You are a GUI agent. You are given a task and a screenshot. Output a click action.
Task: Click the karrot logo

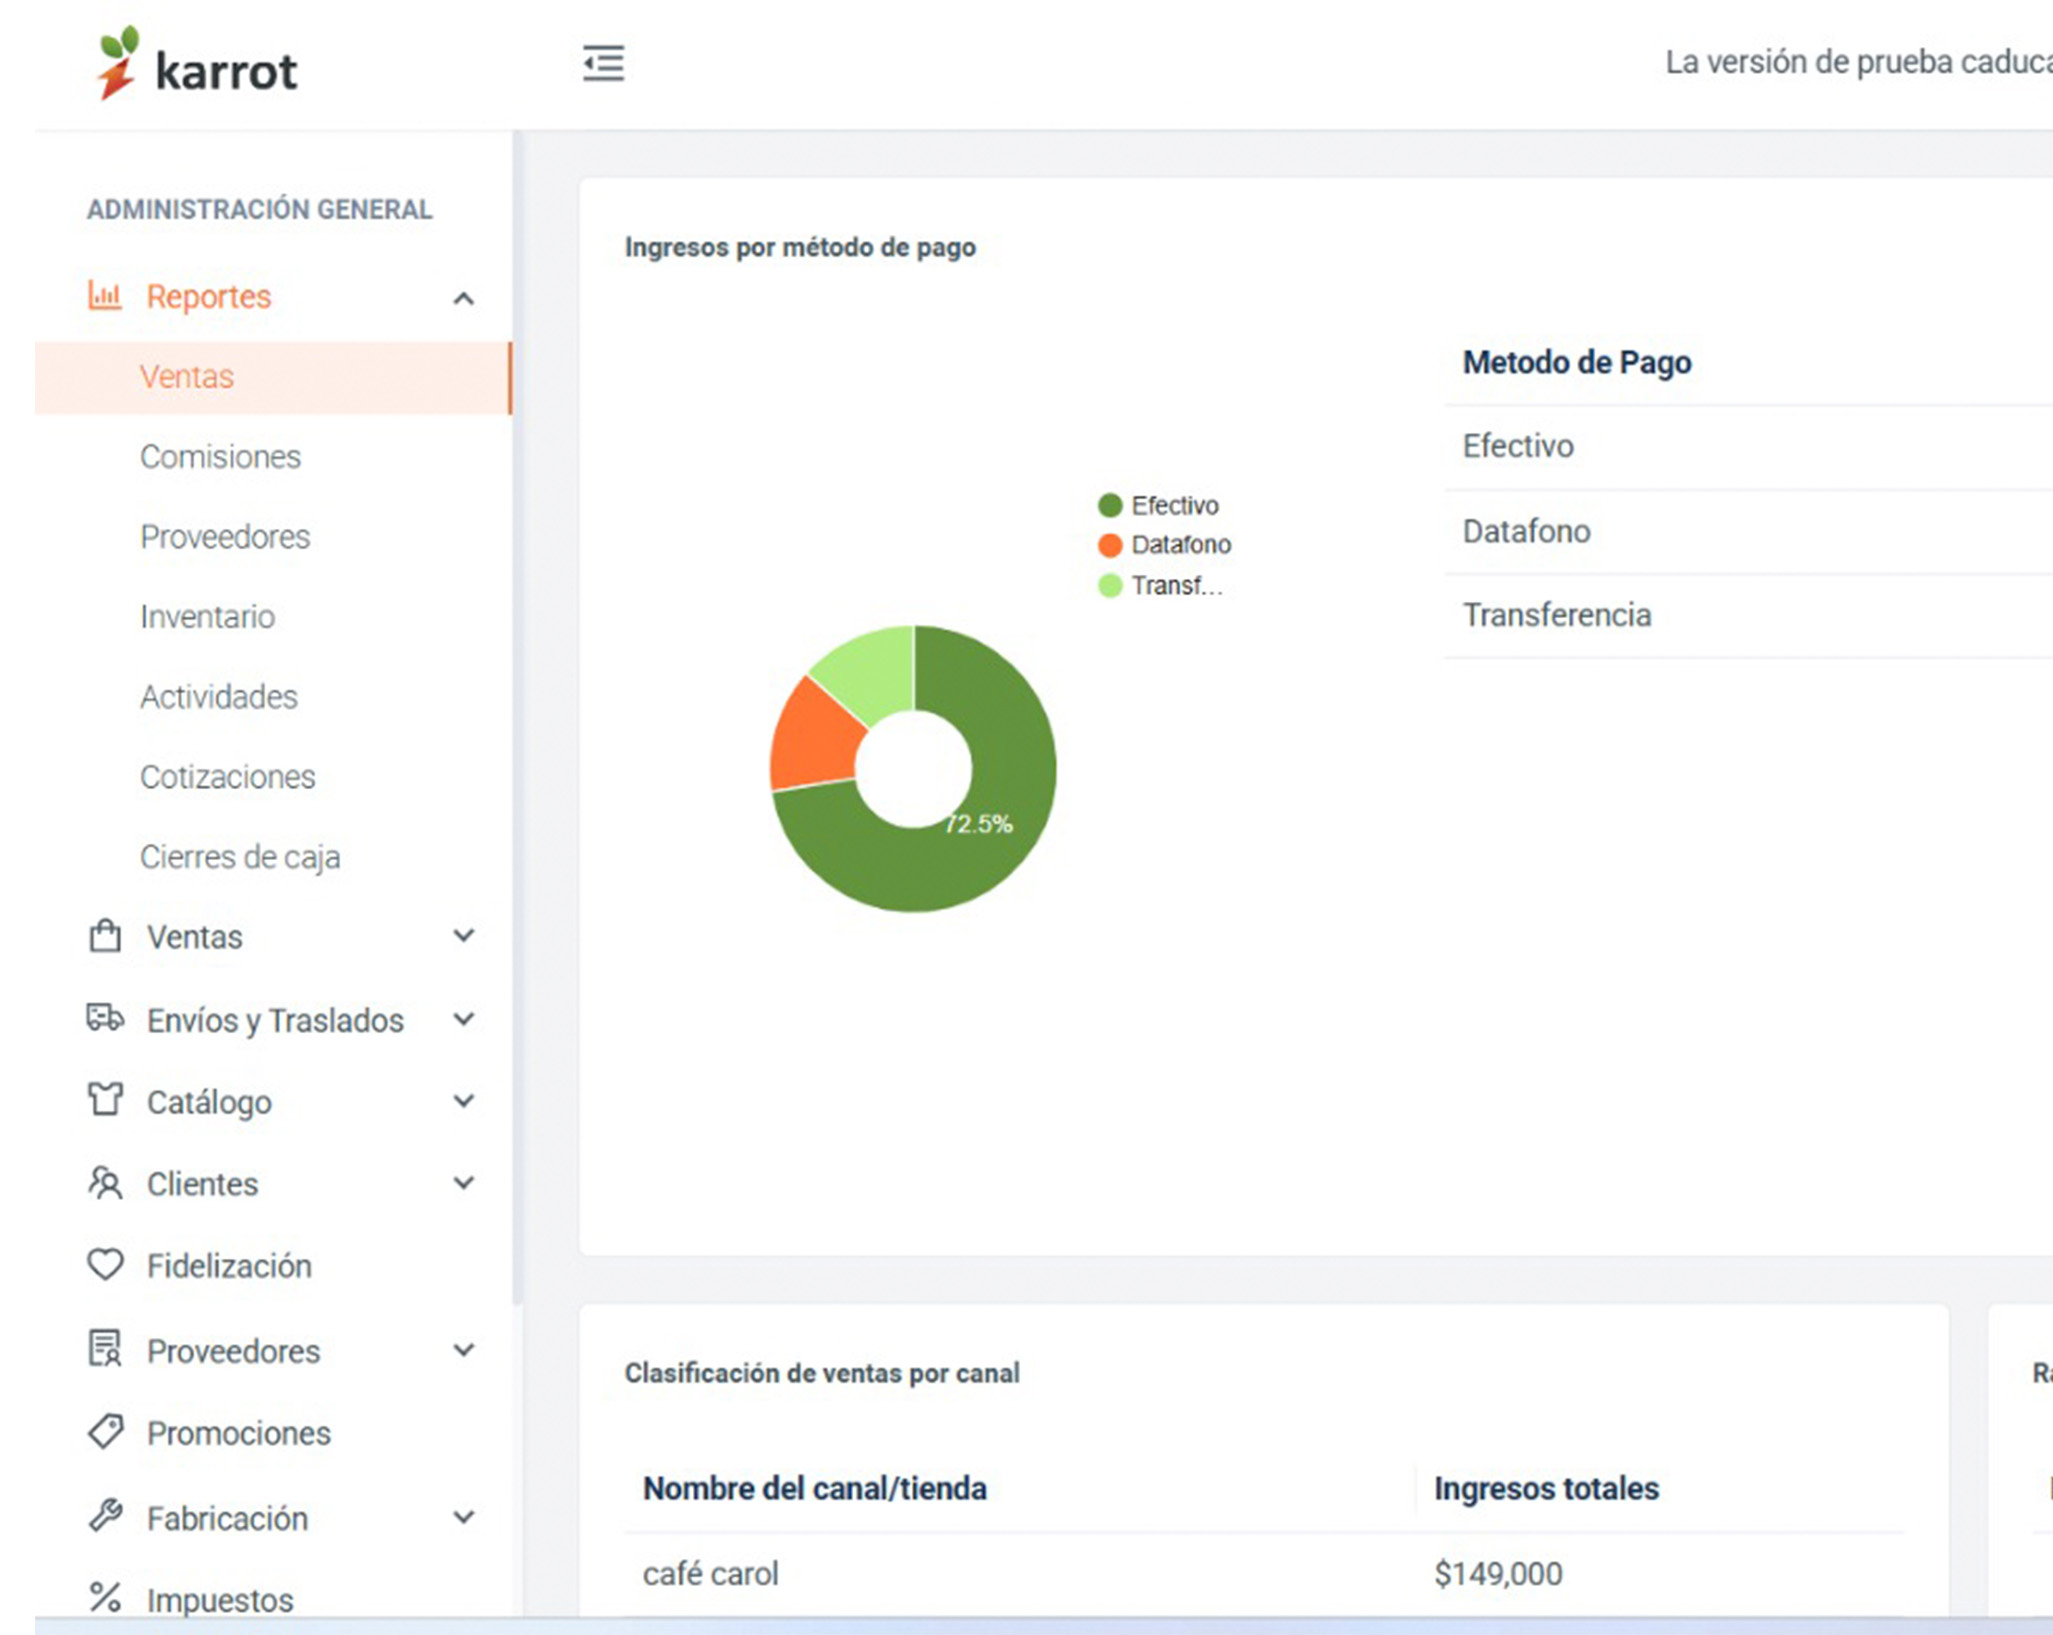tap(197, 64)
